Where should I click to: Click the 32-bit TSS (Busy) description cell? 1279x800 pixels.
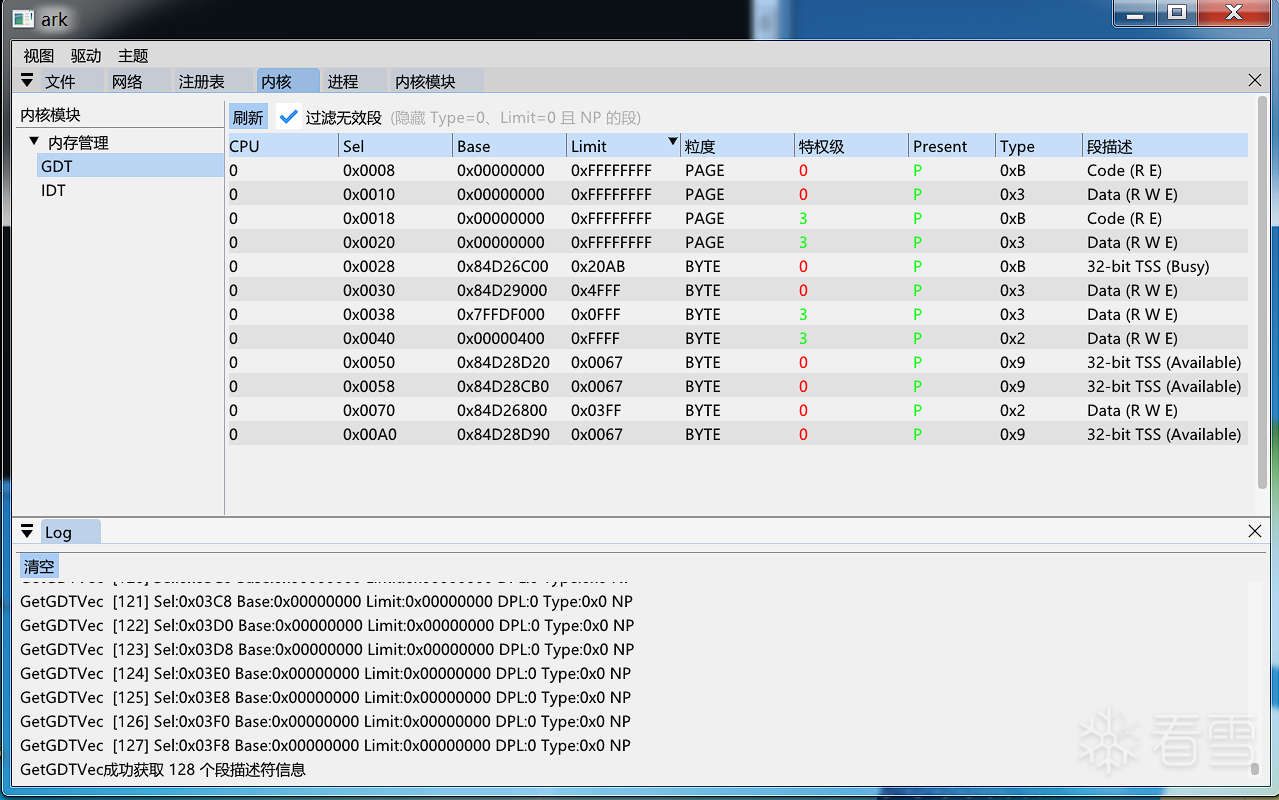tap(1148, 266)
